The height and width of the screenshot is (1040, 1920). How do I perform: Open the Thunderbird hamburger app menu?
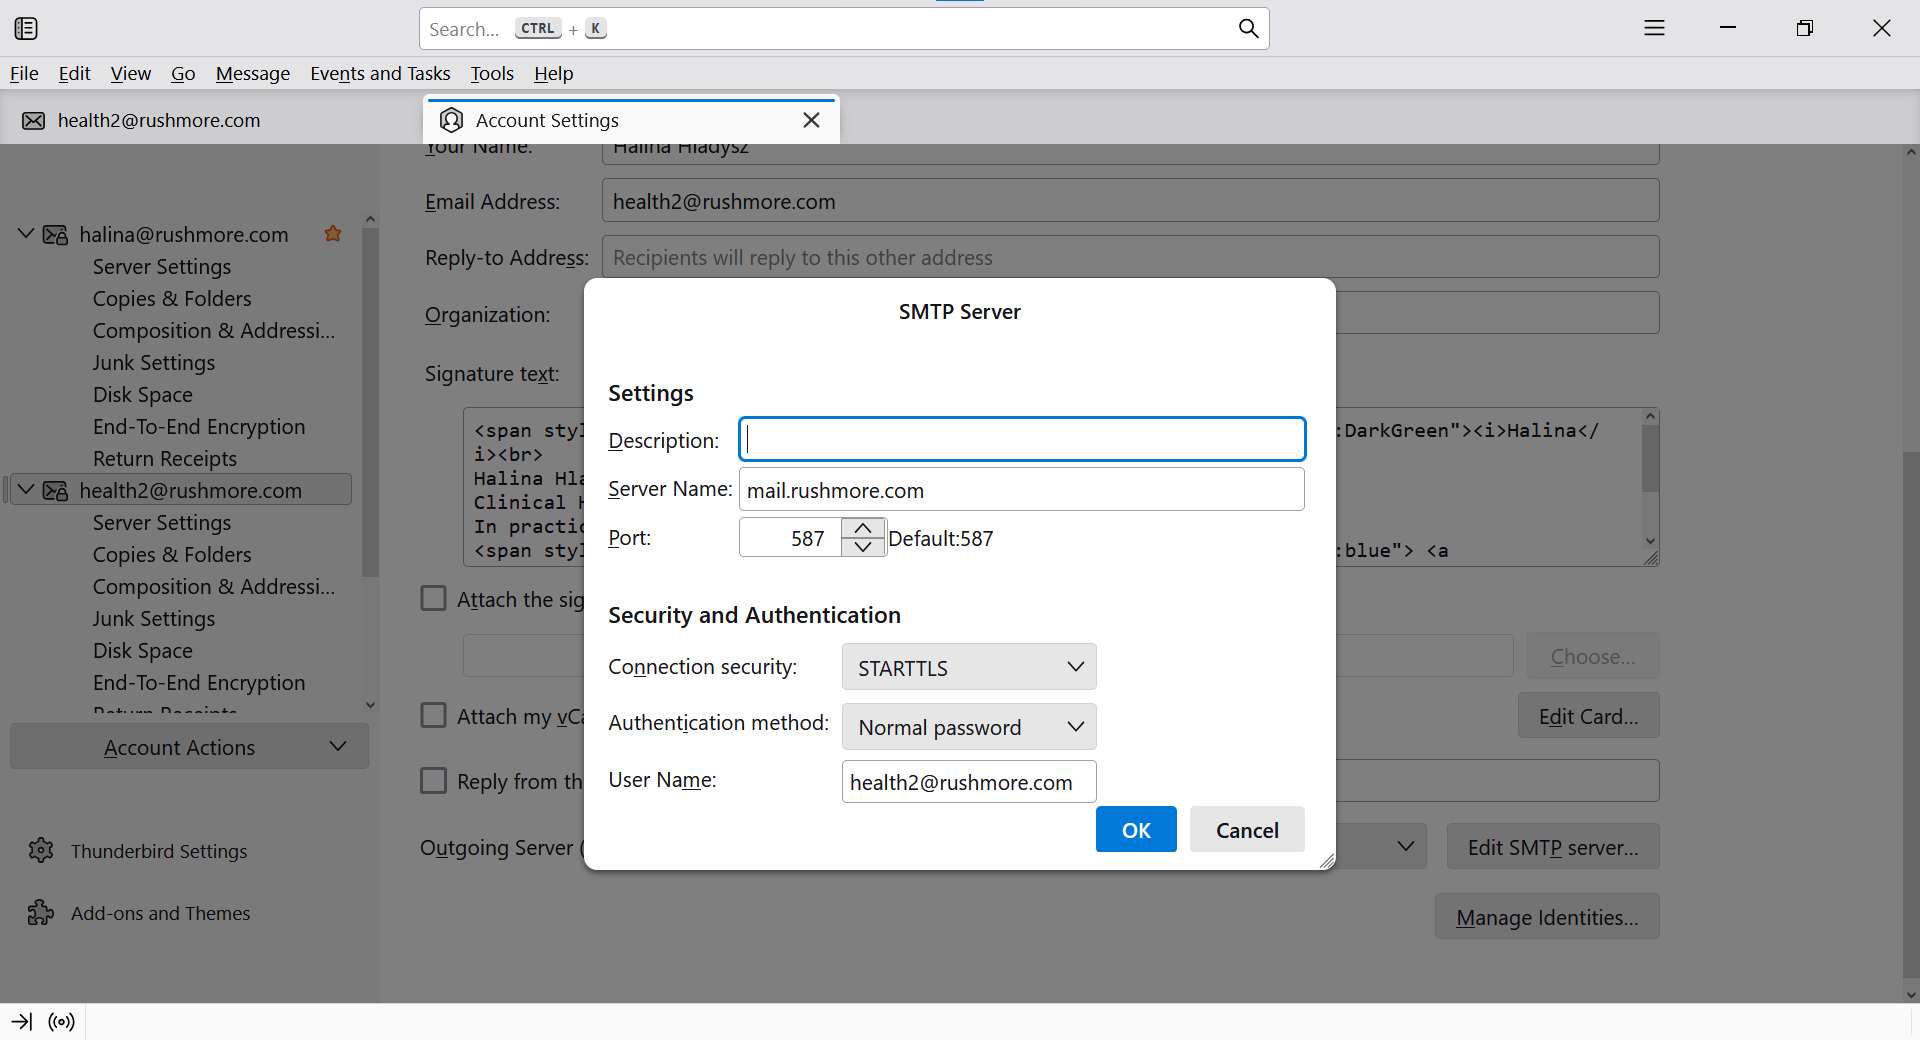tap(1654, 29)
